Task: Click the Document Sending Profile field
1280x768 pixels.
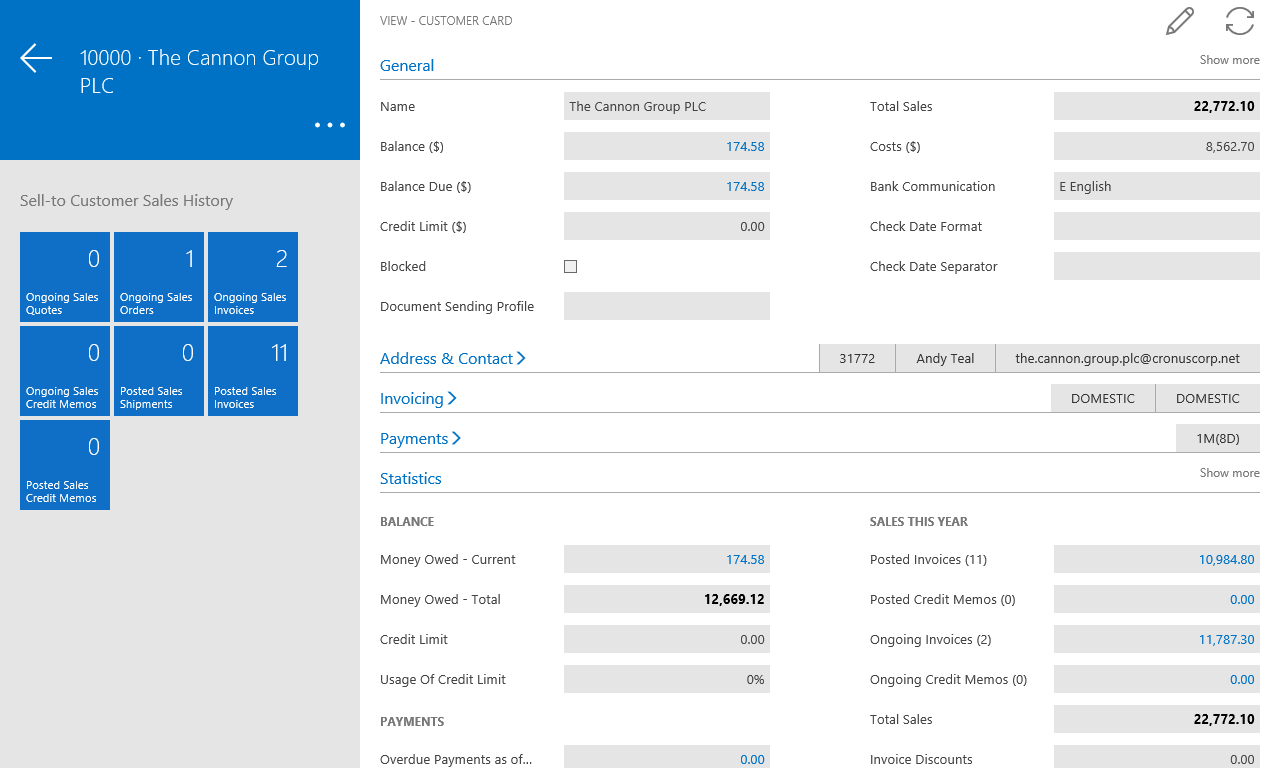Action: tap(667, 306)
